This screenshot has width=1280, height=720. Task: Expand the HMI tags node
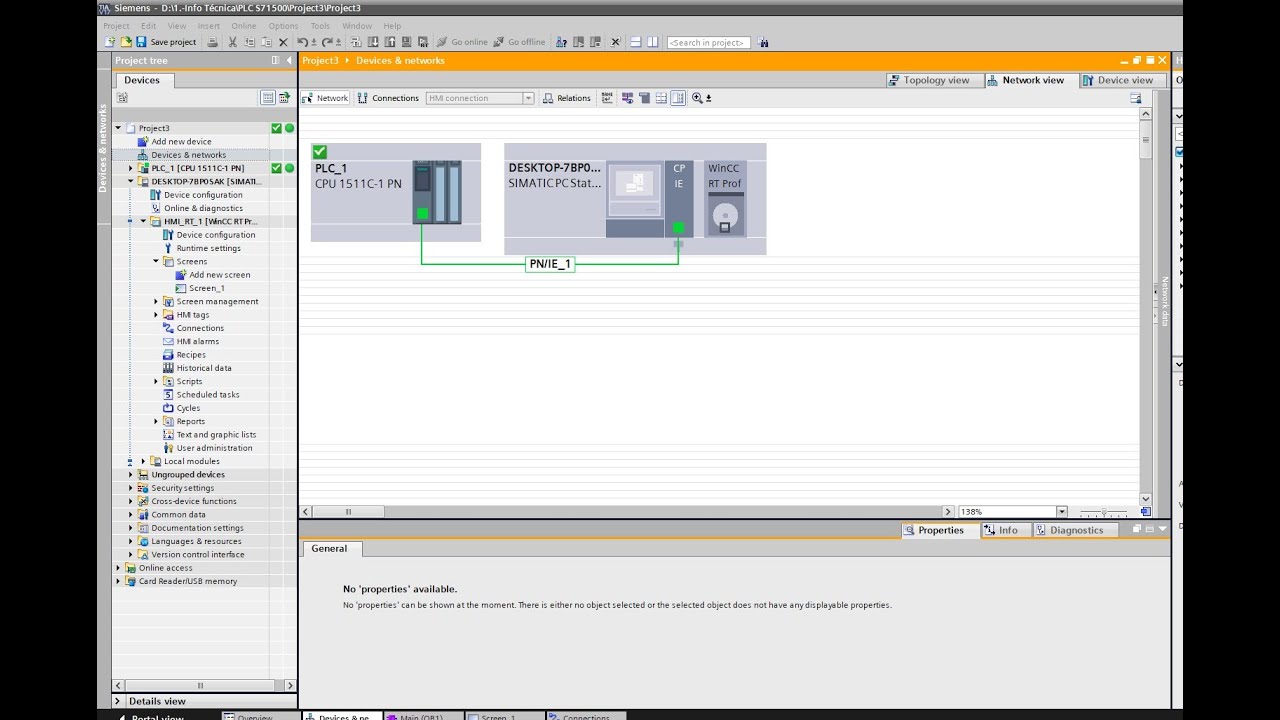point(156,315)
